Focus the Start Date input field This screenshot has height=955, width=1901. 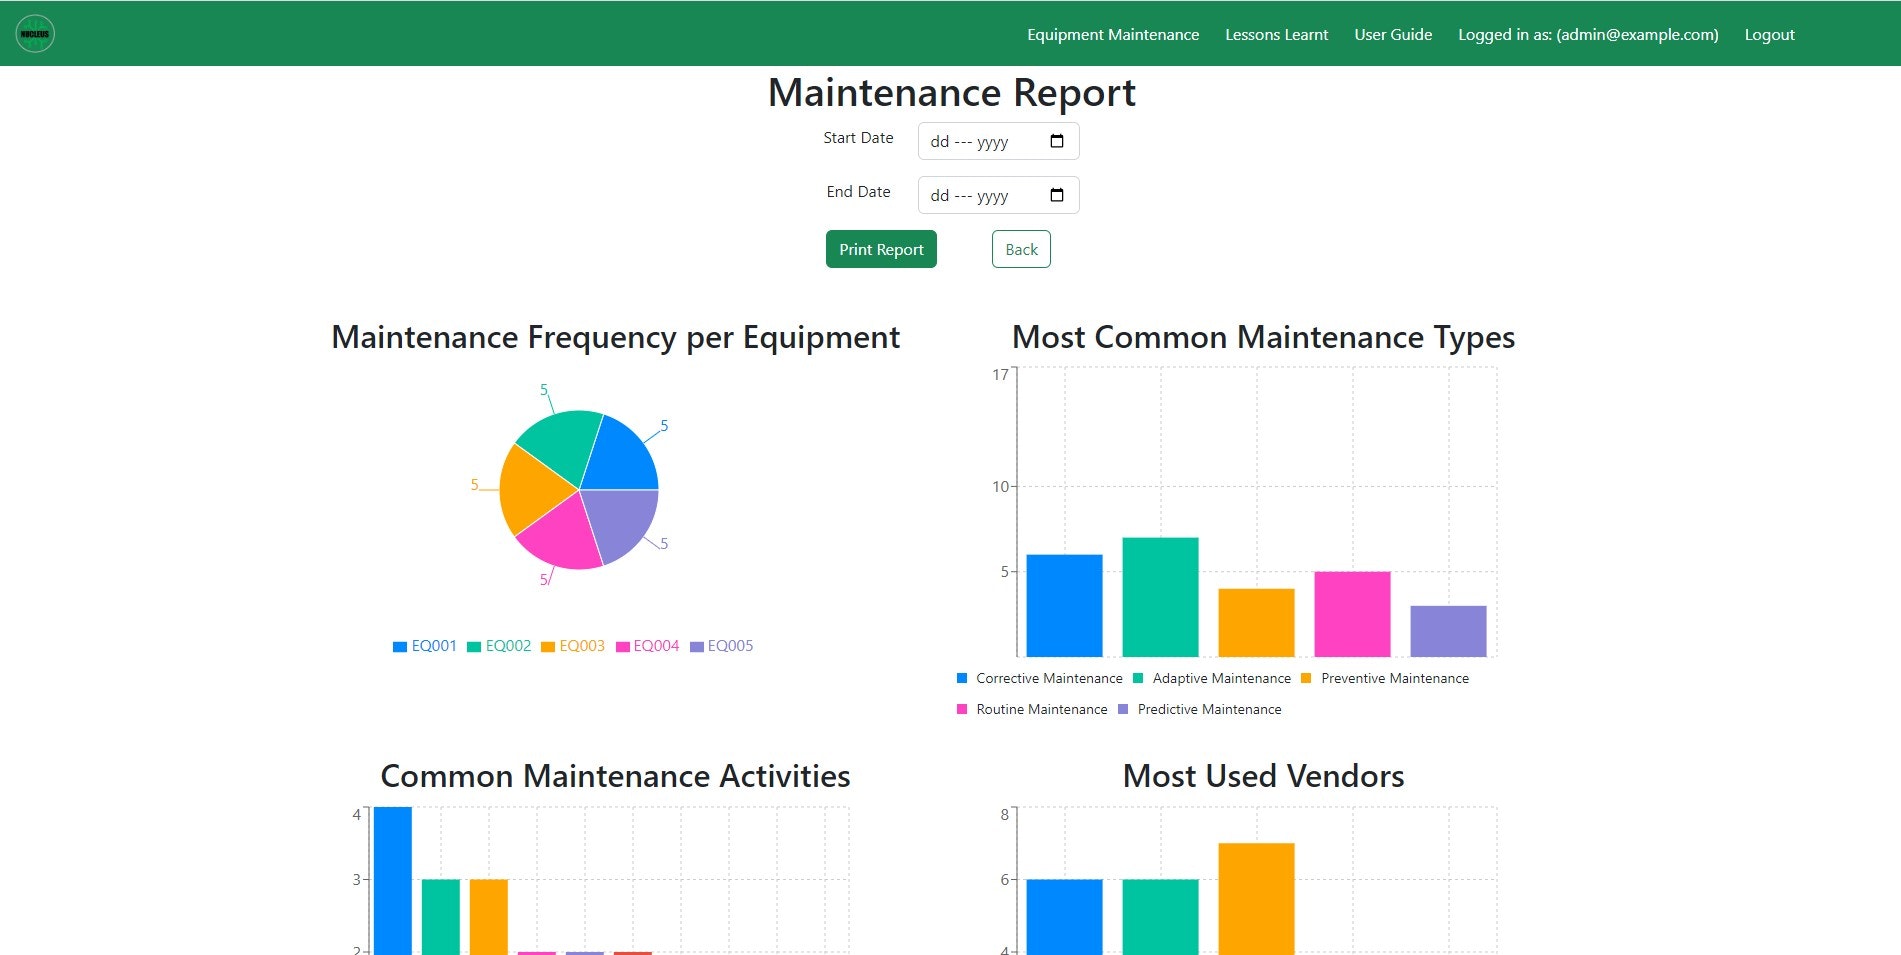click(x=998, y=141)
